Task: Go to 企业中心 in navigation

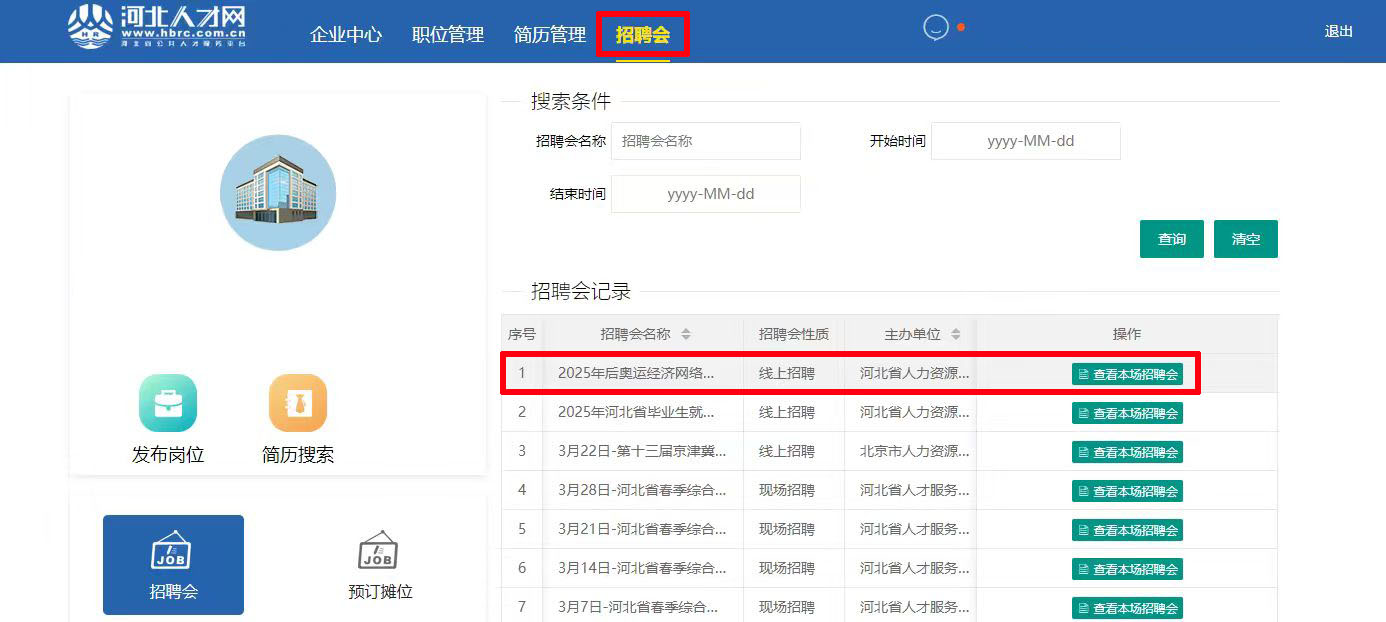Action: click(346, 35)
